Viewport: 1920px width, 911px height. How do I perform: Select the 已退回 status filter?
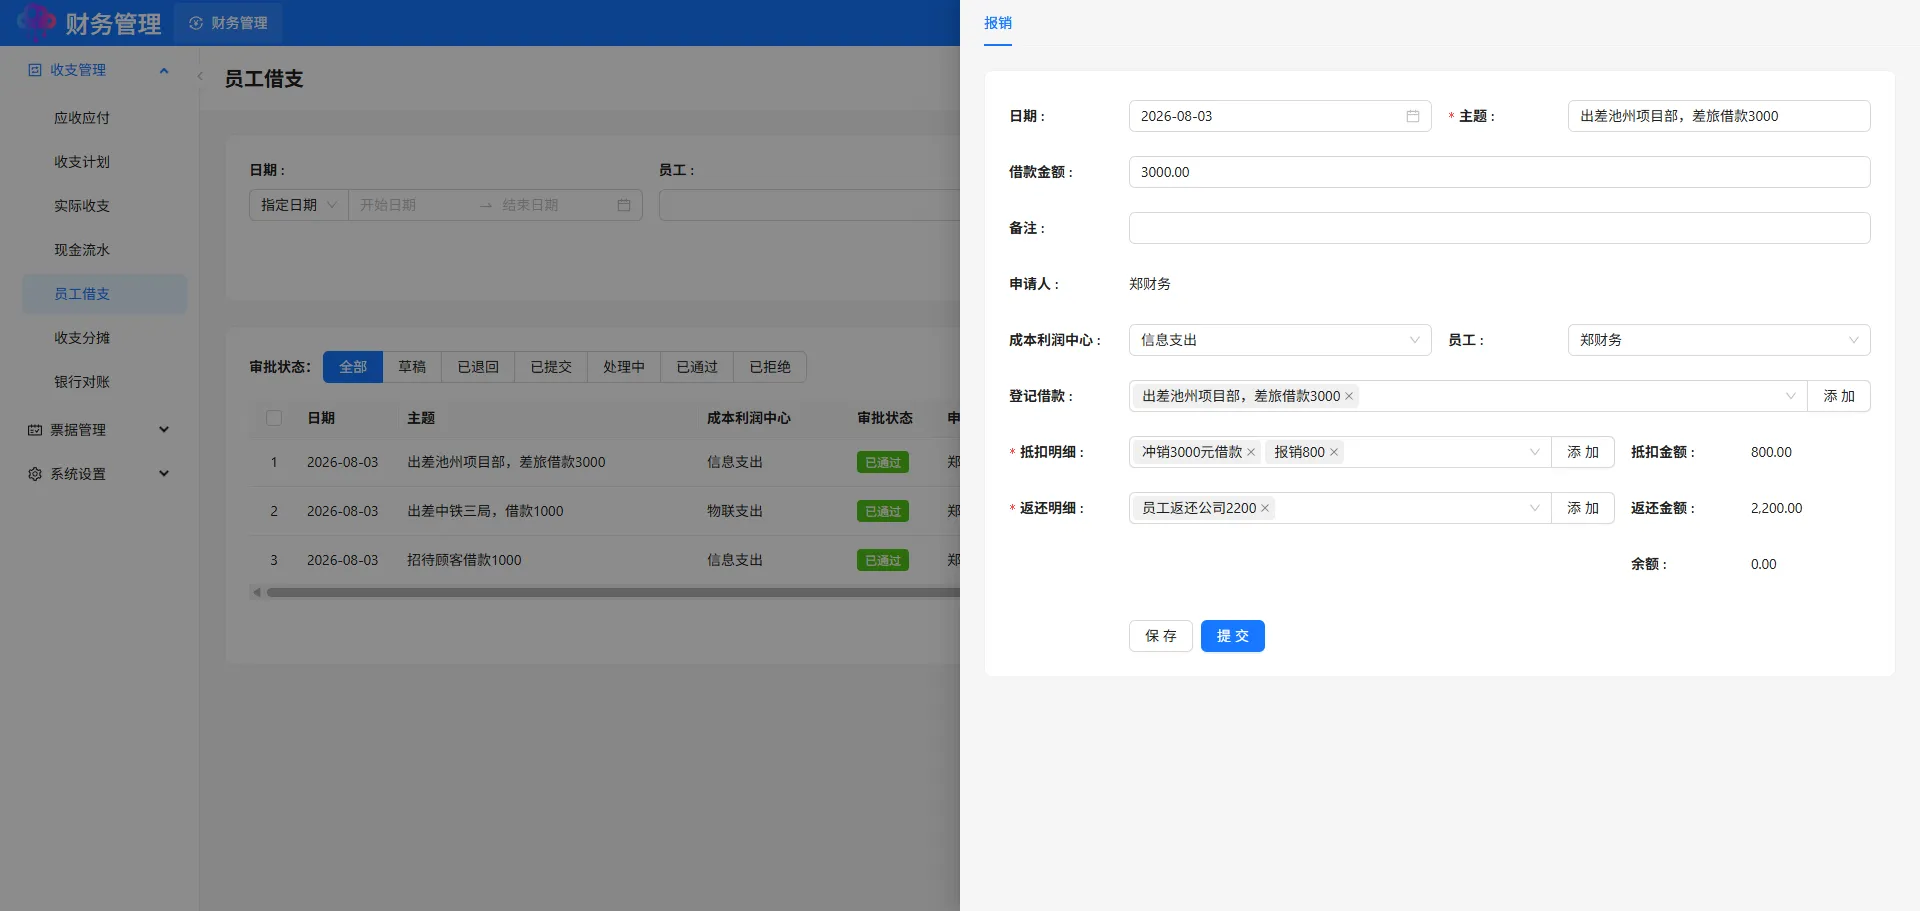tap(478, 367)
